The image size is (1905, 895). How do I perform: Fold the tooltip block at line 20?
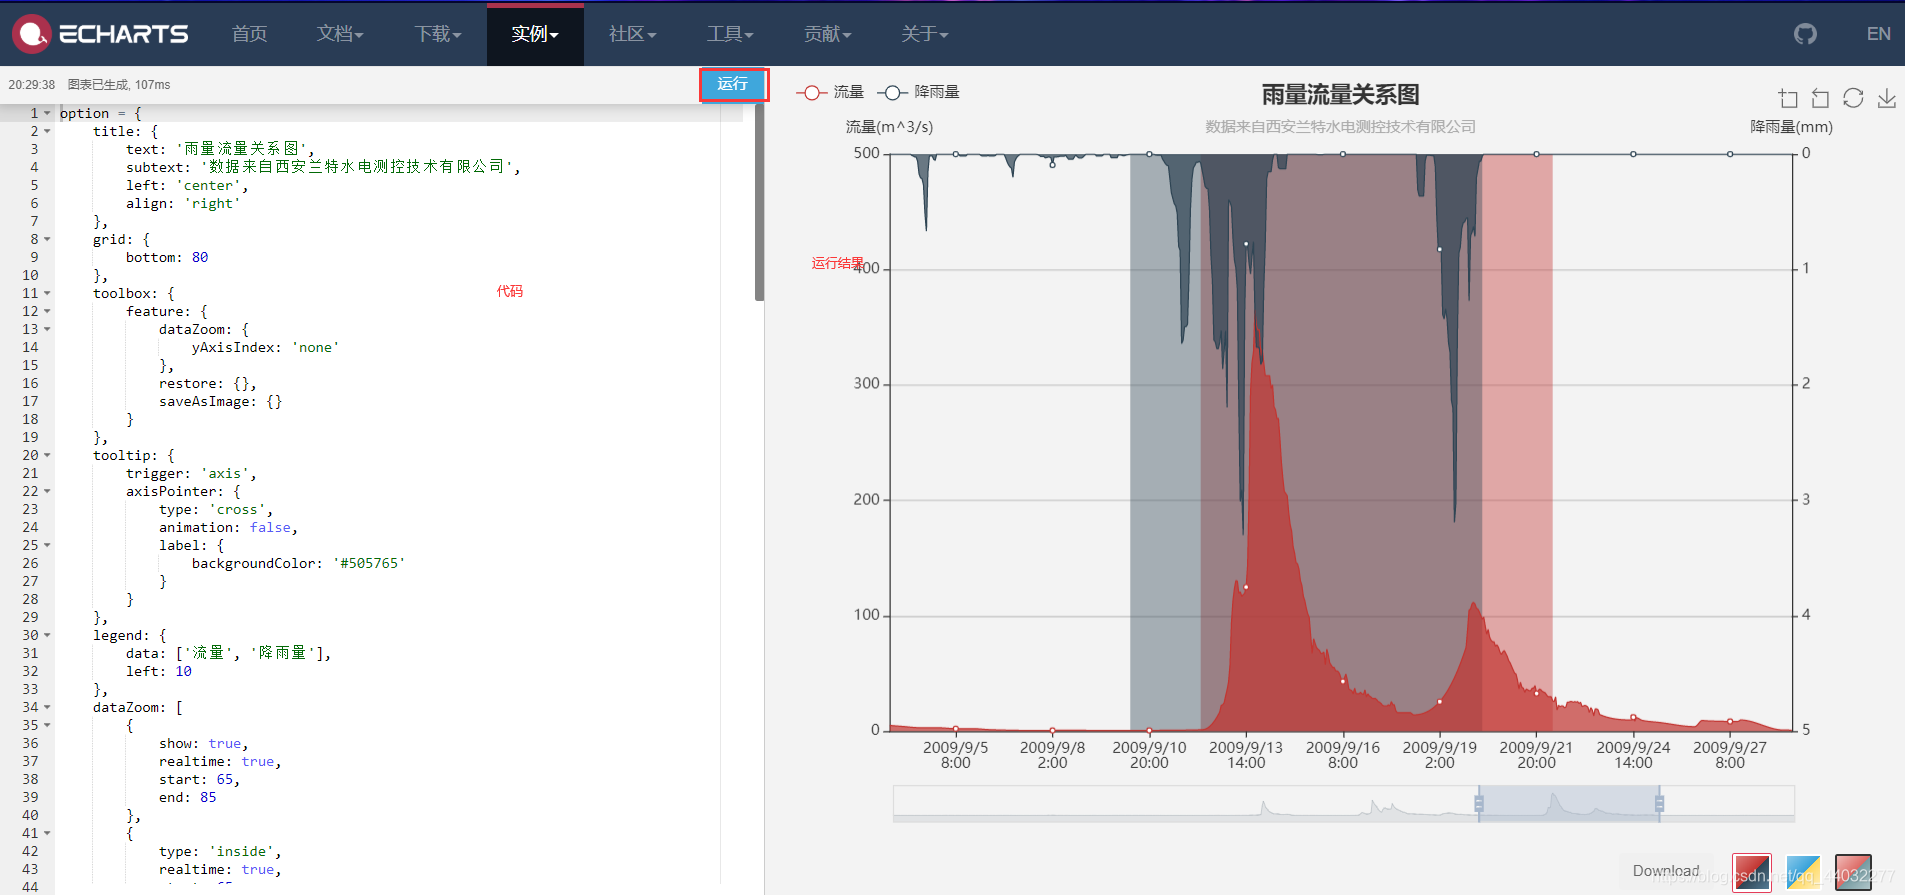click(x=47, y=455)
